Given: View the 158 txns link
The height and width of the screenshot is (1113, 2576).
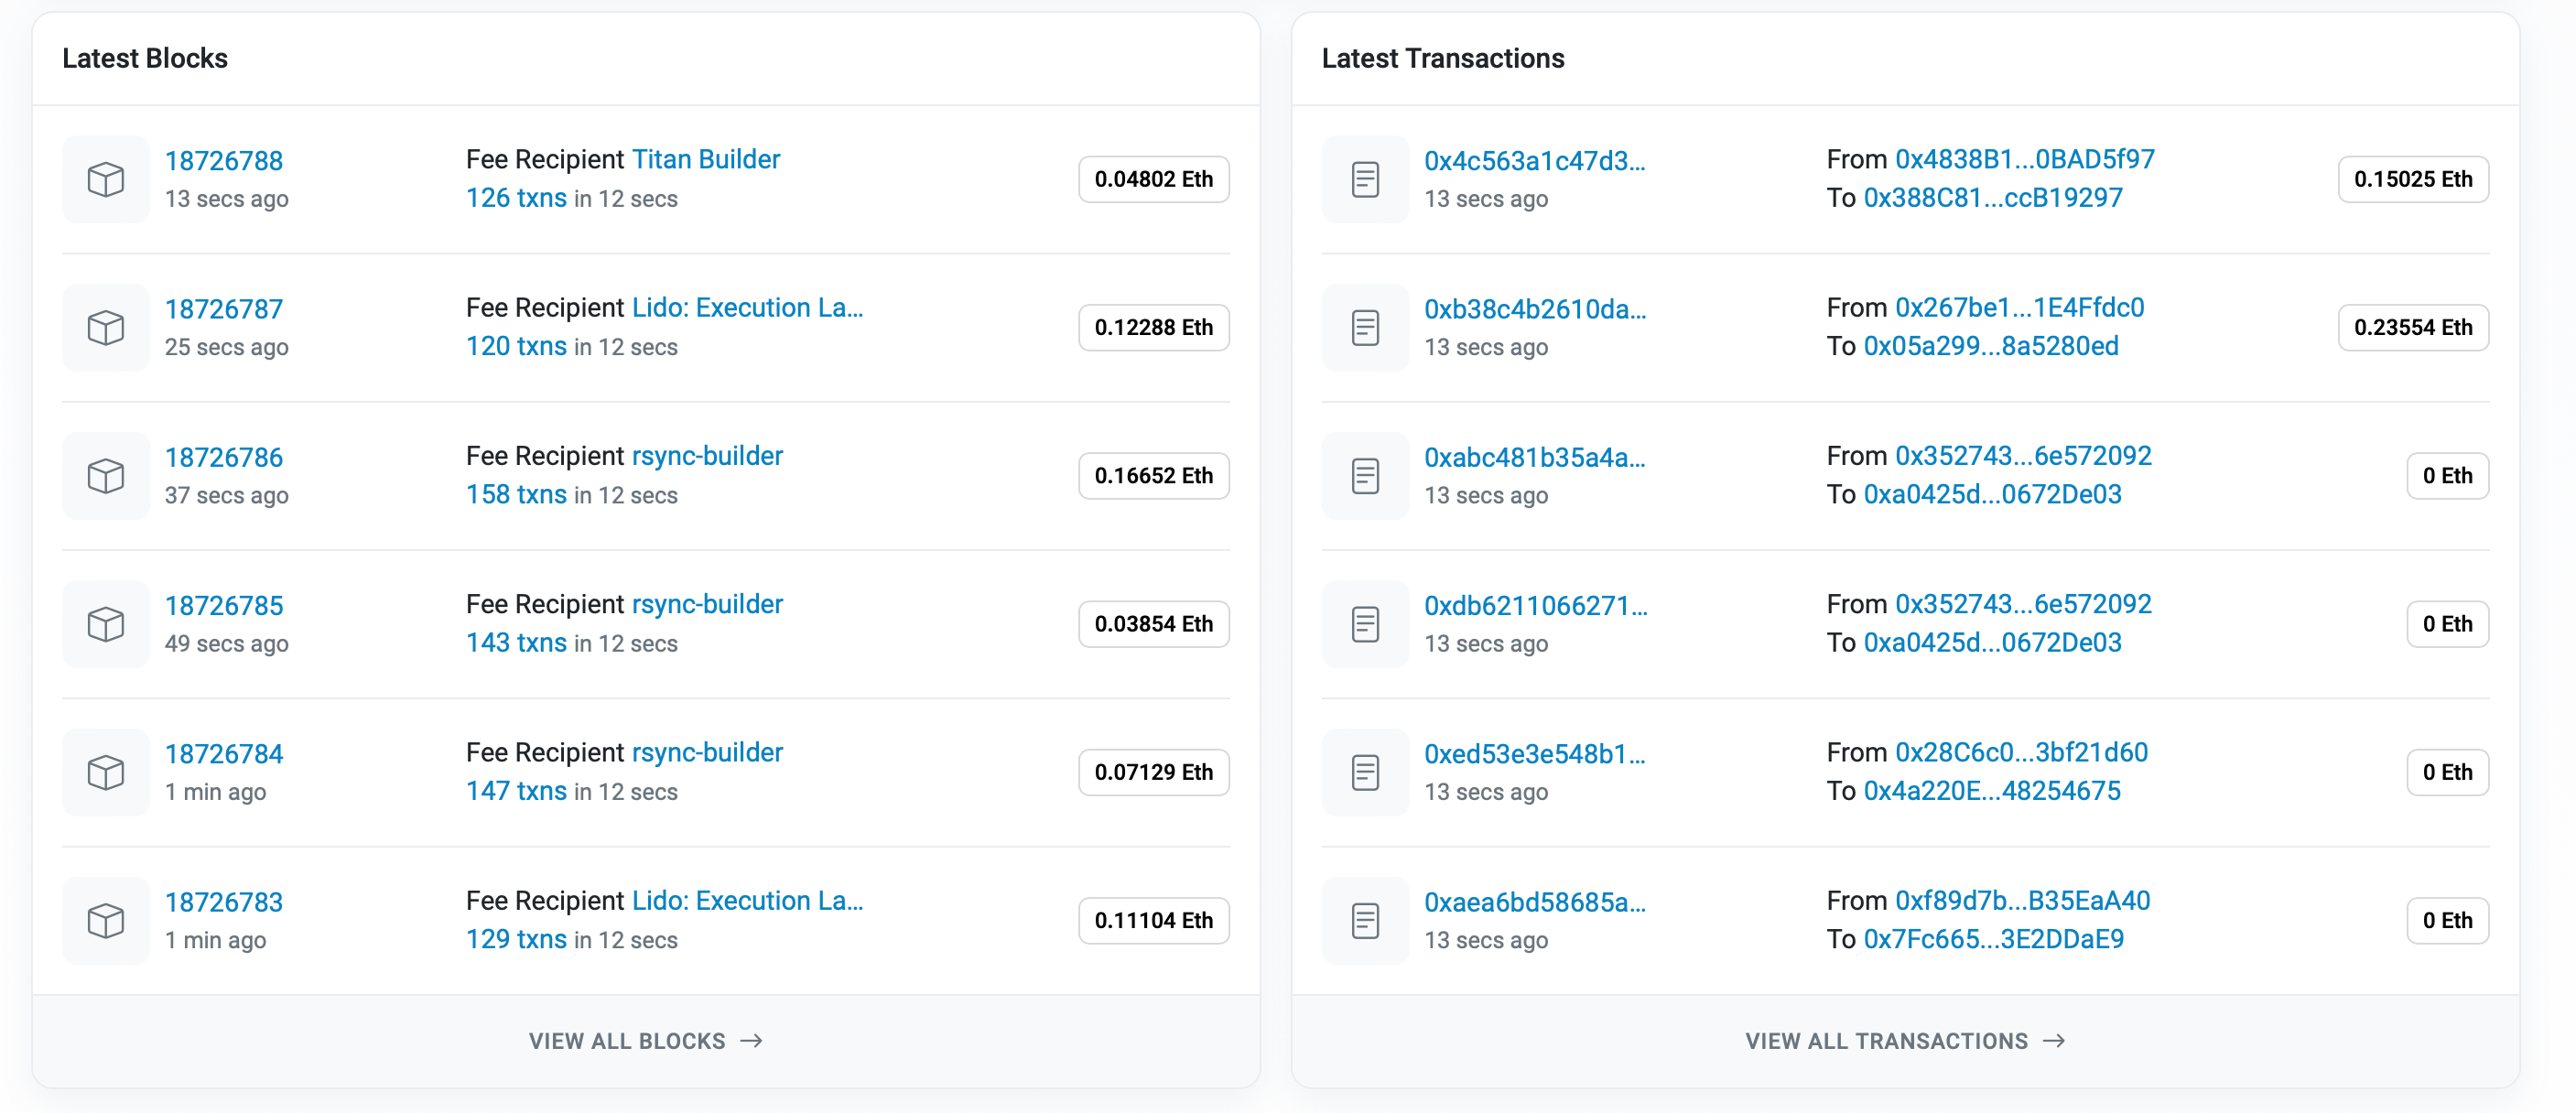Looking at the screenshot, I should tap(516, 494).
